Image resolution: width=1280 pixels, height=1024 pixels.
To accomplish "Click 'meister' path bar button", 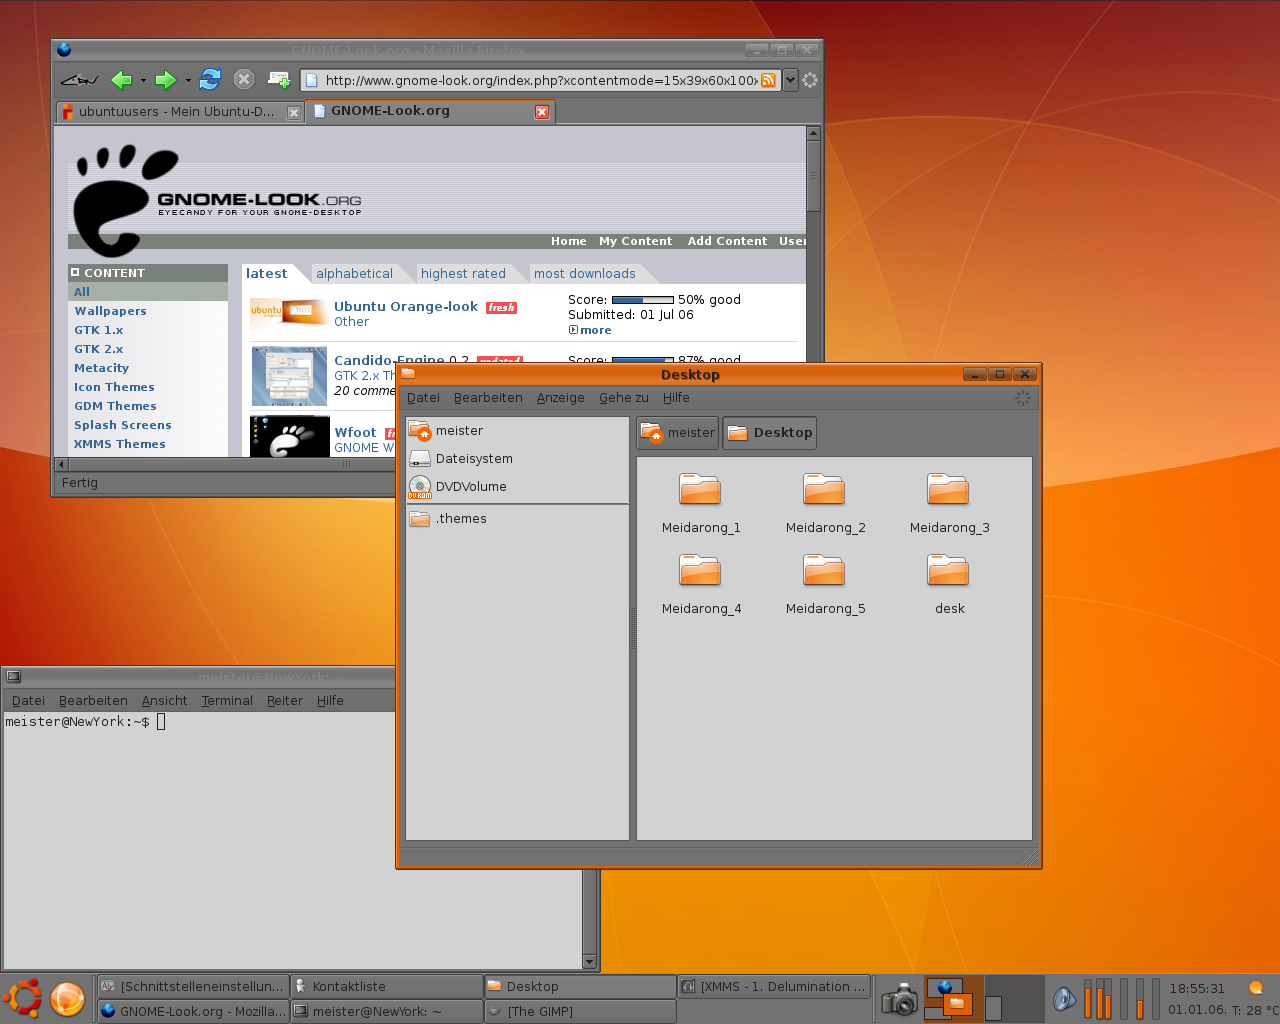I will (x=678, y=433).
